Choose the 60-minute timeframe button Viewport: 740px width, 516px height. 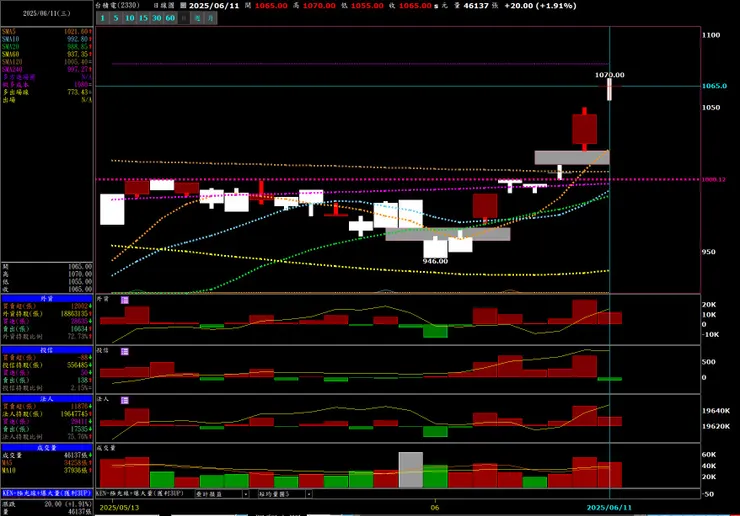click(170, 18)
